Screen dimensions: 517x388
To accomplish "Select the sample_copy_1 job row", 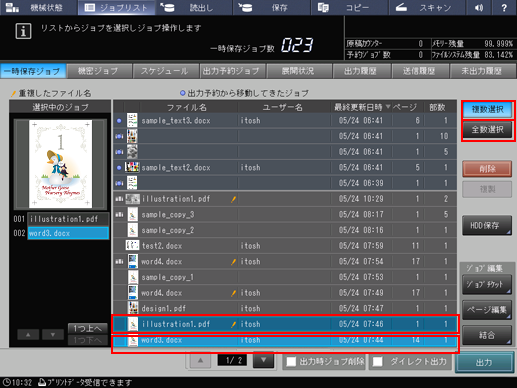I will click(285, 277).
